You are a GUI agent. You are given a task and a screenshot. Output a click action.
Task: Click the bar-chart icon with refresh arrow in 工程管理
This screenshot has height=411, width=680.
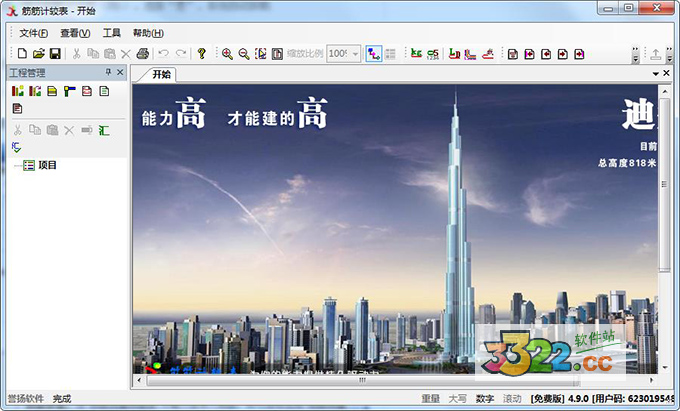coord(35,91)
